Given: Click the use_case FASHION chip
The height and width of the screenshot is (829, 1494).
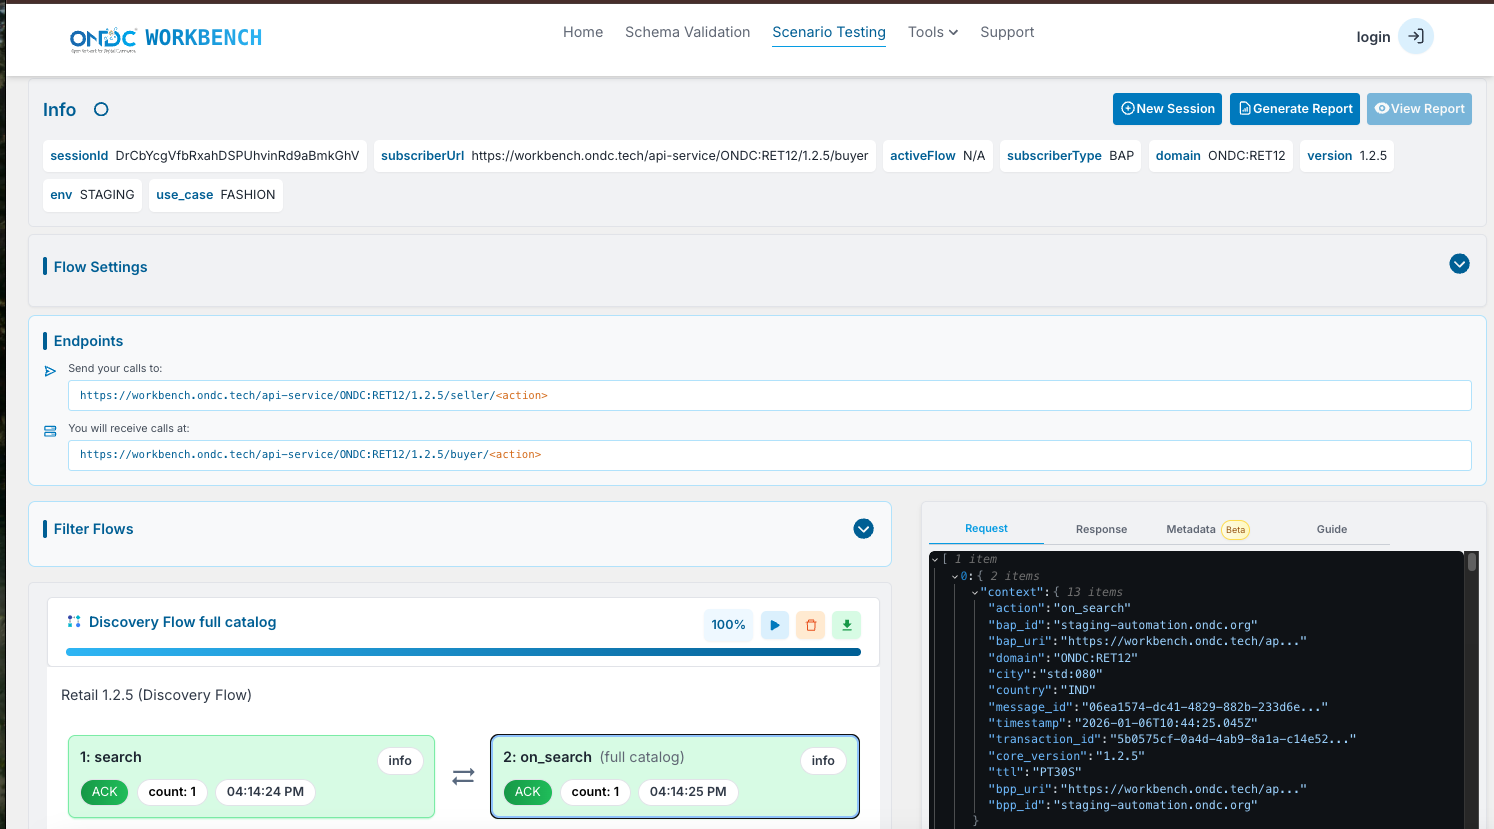Looking at the screenshot, I should point(216,195).
